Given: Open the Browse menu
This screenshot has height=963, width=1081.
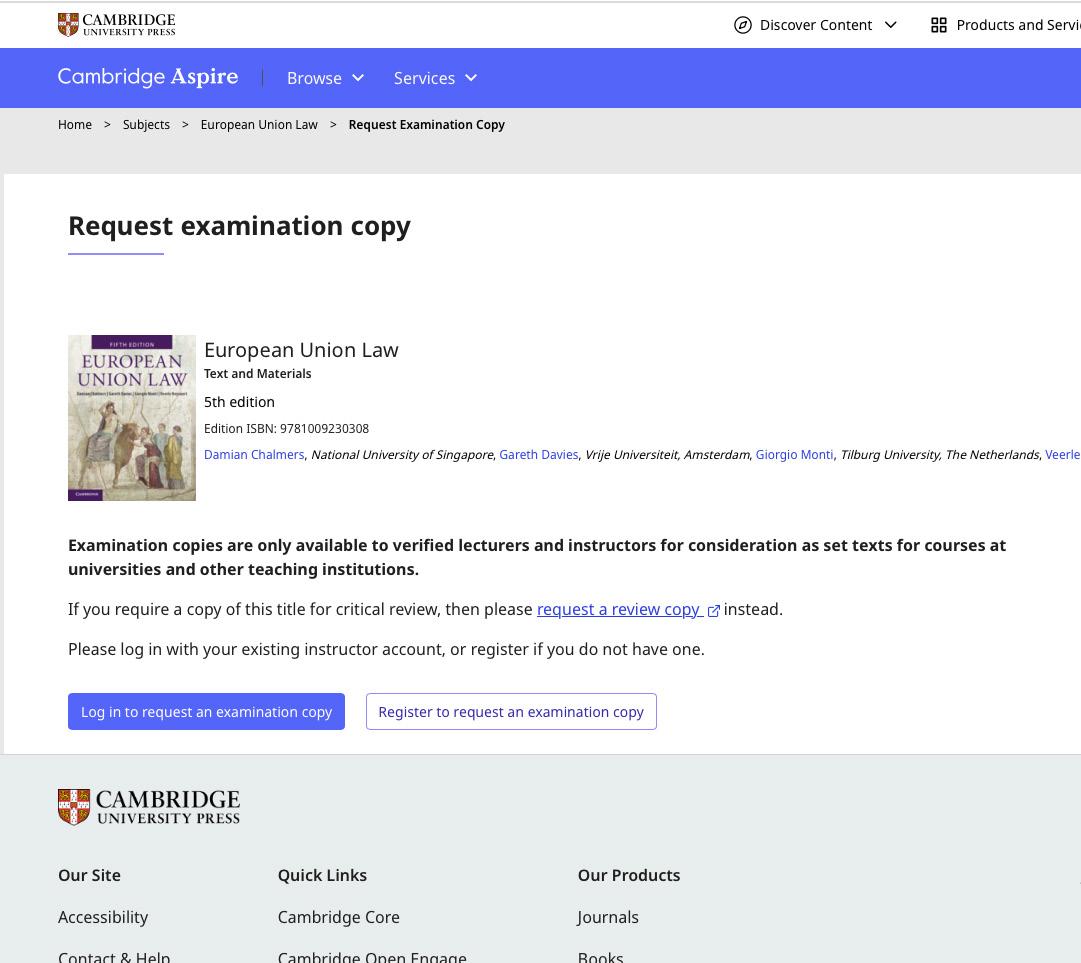Looking at the screenshot, I should 325,78.
